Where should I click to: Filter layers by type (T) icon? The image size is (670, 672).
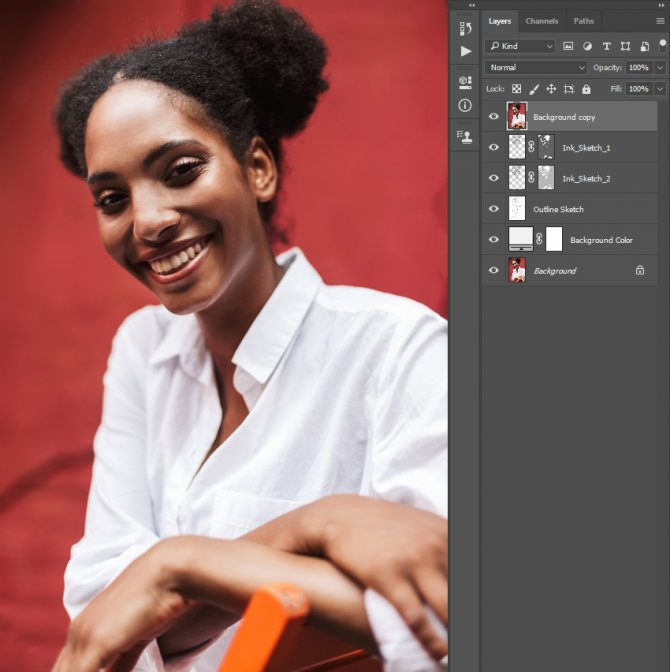[606, 46]
